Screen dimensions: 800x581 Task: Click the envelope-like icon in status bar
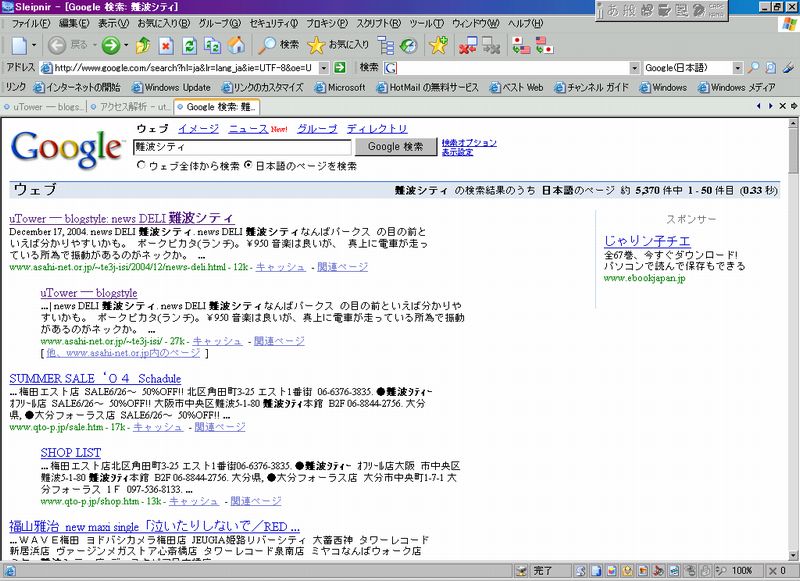(x=627, y=571)
